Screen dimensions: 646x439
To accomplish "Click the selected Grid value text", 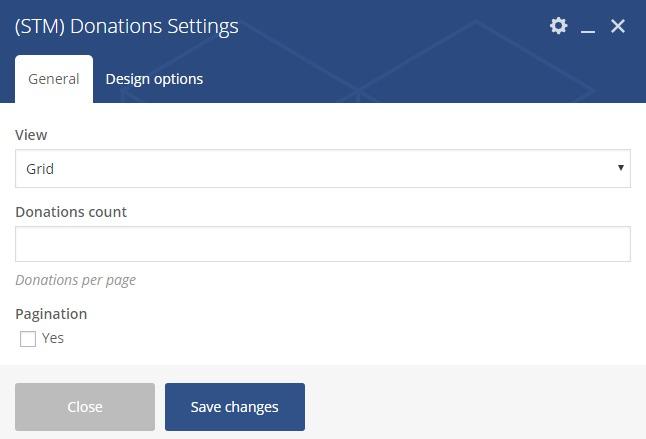I will point(40,169).
